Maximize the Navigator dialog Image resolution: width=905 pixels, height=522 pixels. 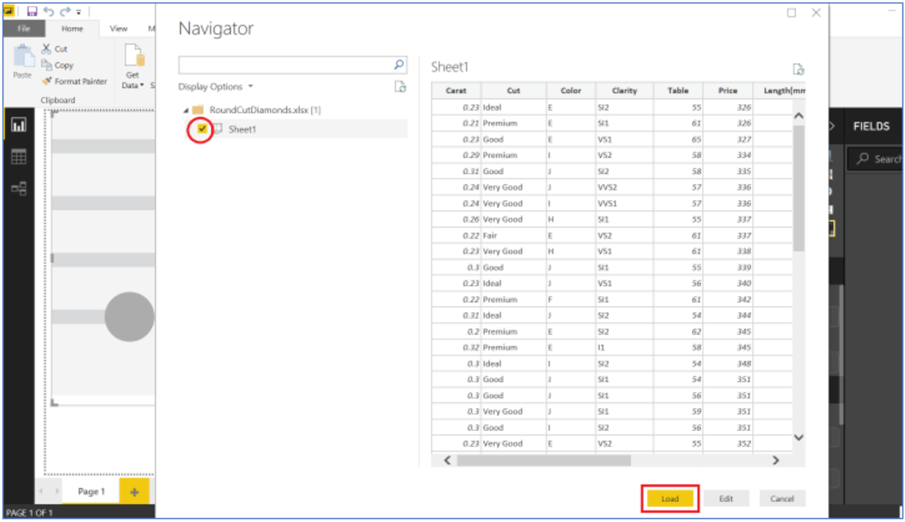pos(791,13)
